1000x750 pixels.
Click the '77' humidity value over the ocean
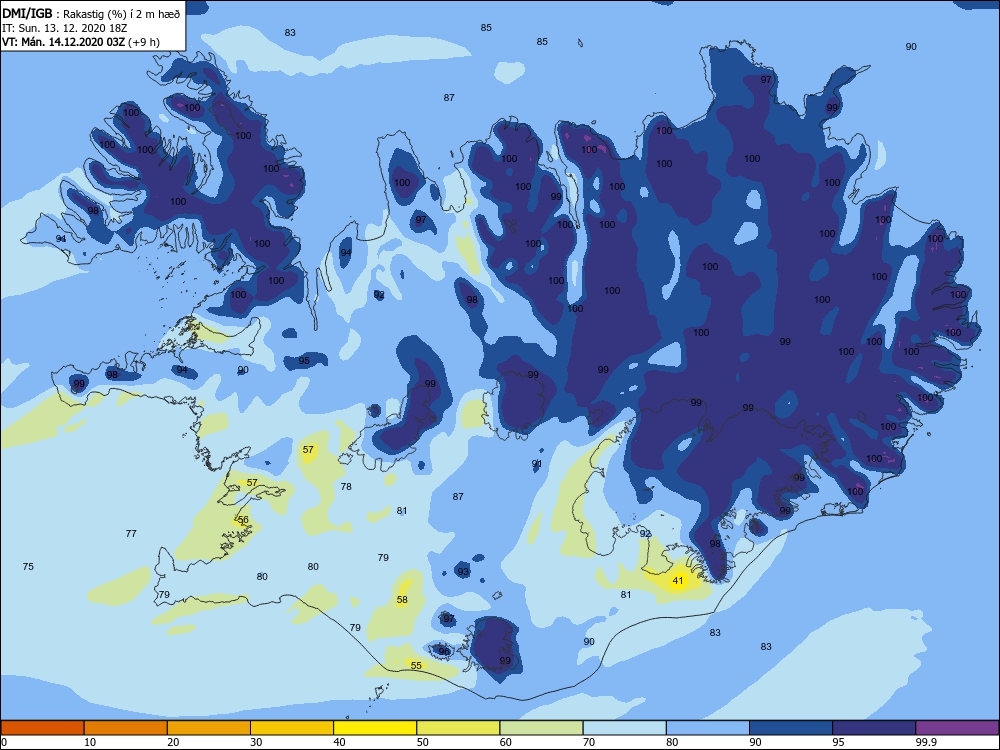(x=131, y=534)
